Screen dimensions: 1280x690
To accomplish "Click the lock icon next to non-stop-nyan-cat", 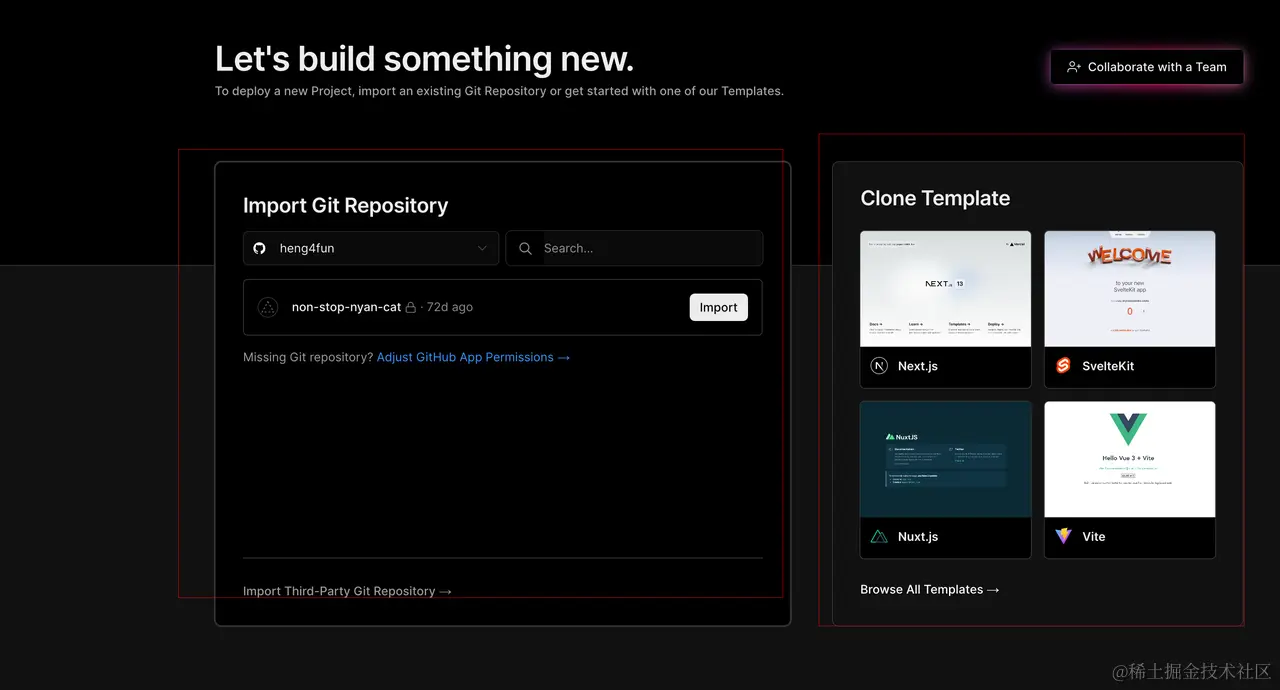I will [x=410, y=307].
